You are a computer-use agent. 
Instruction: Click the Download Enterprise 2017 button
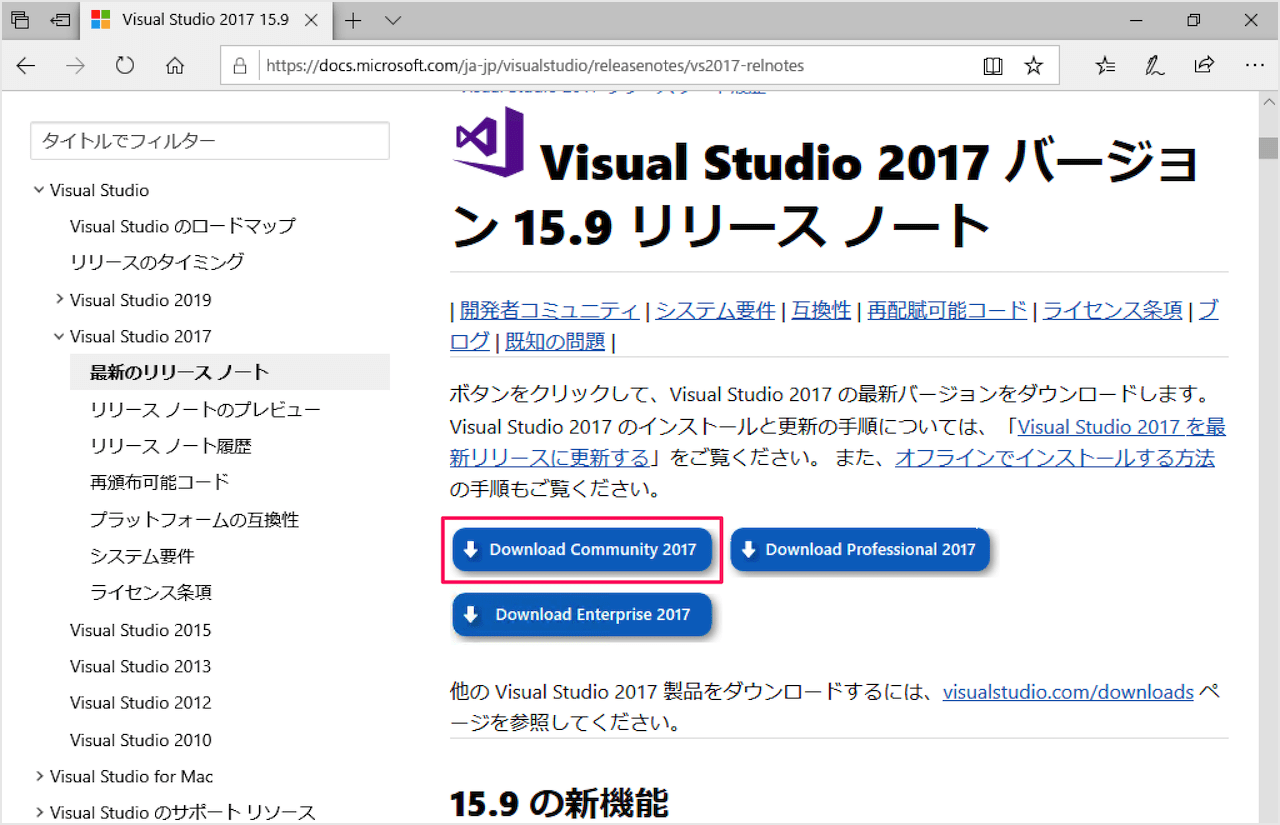pos(581,614)
